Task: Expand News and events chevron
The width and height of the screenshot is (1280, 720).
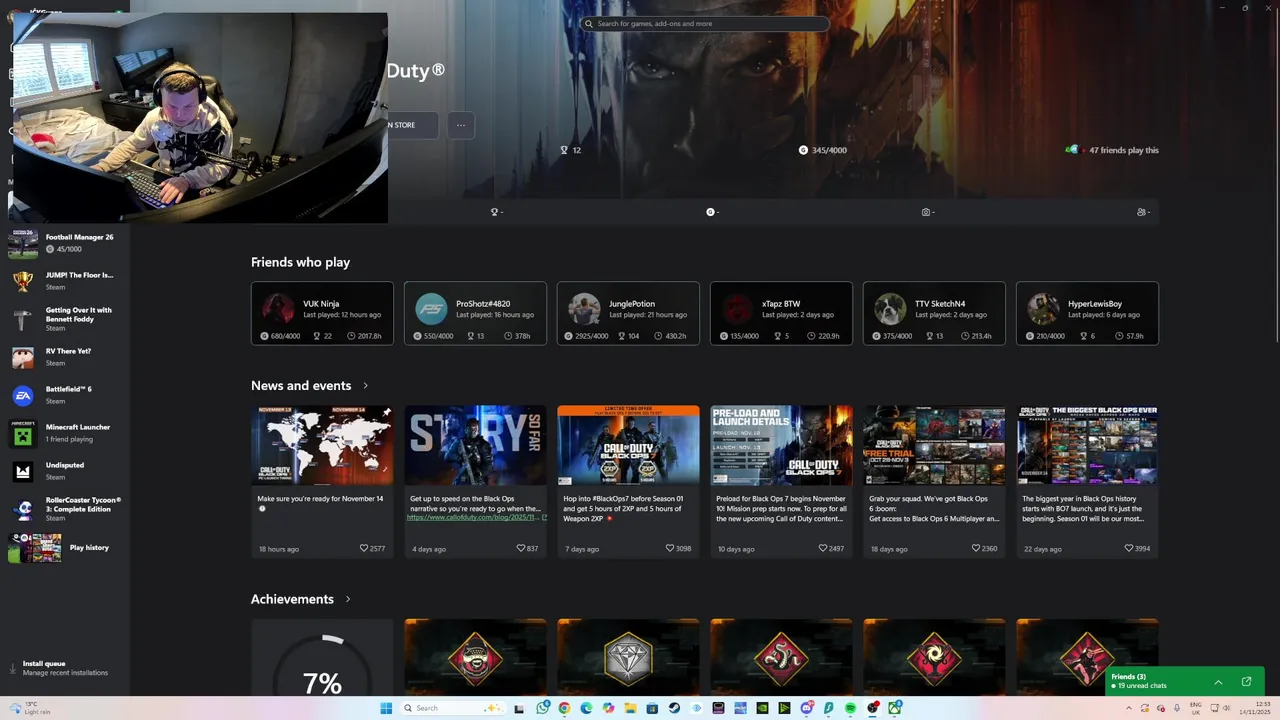Action: [x=365, y=386]
